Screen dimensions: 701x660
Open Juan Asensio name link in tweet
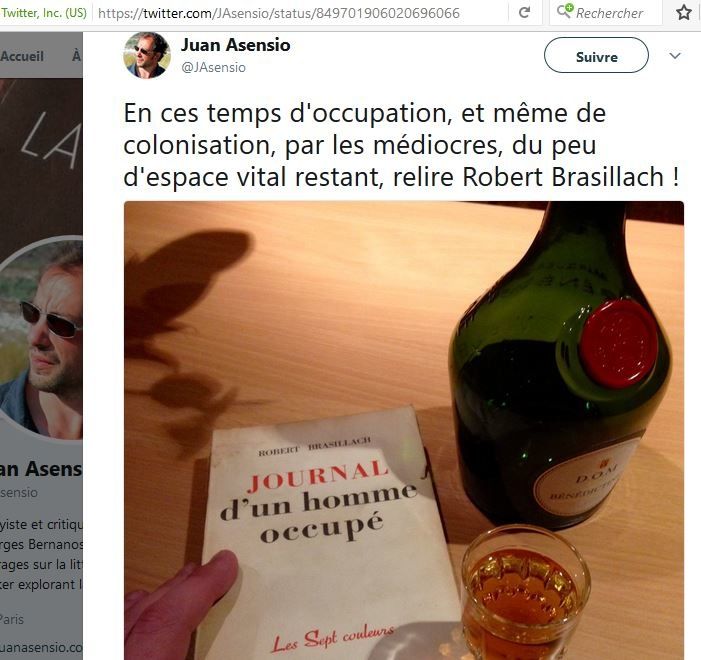pos(236,45)
